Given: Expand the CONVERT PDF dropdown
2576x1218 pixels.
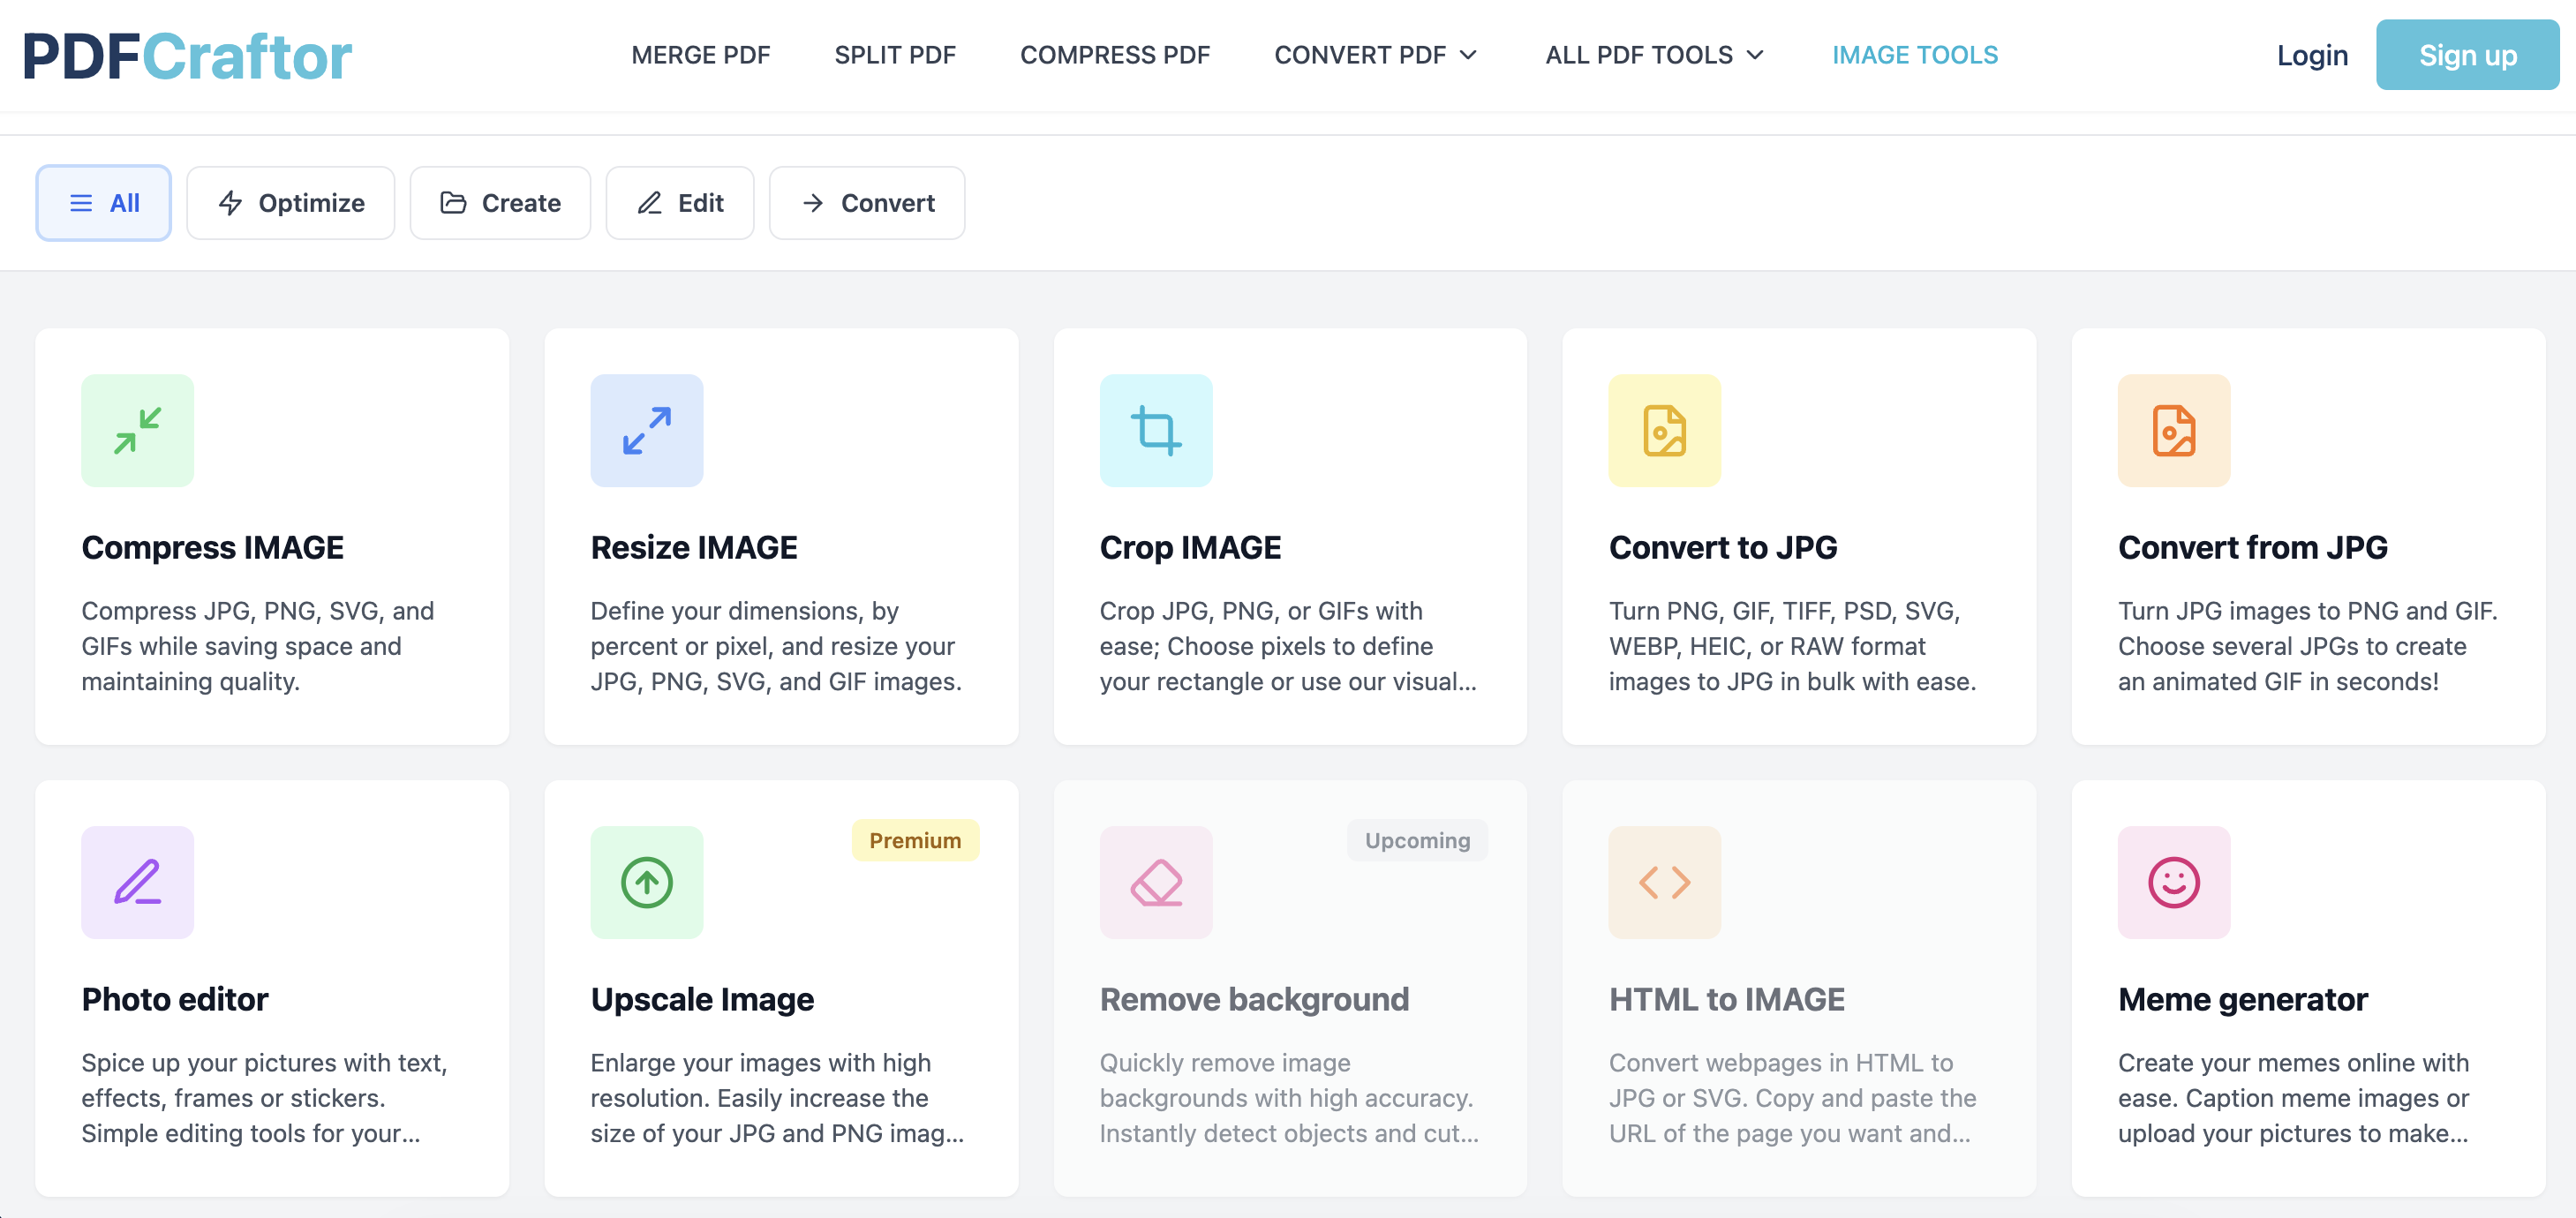Looking at the screenshot, I should [1375, 55].
